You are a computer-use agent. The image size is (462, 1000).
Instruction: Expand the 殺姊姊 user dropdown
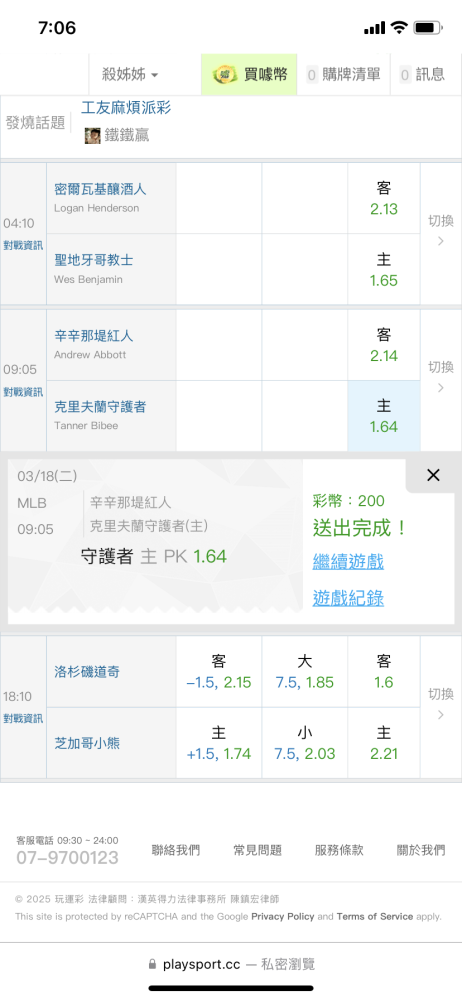pyautogui.click(x=130, y=75)
